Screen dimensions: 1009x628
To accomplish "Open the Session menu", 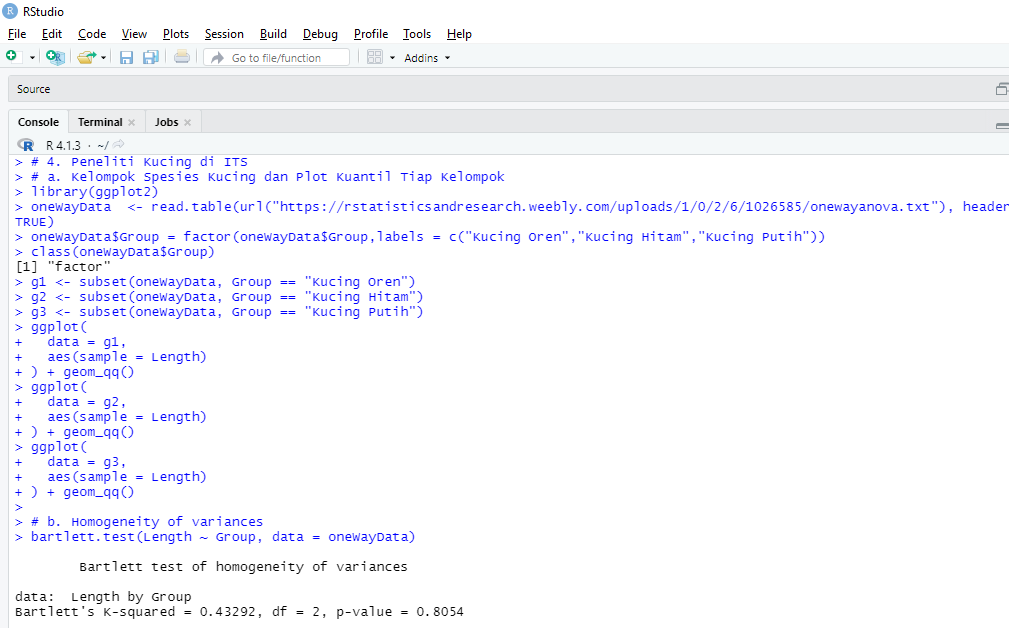I will [x=224, y=33].
